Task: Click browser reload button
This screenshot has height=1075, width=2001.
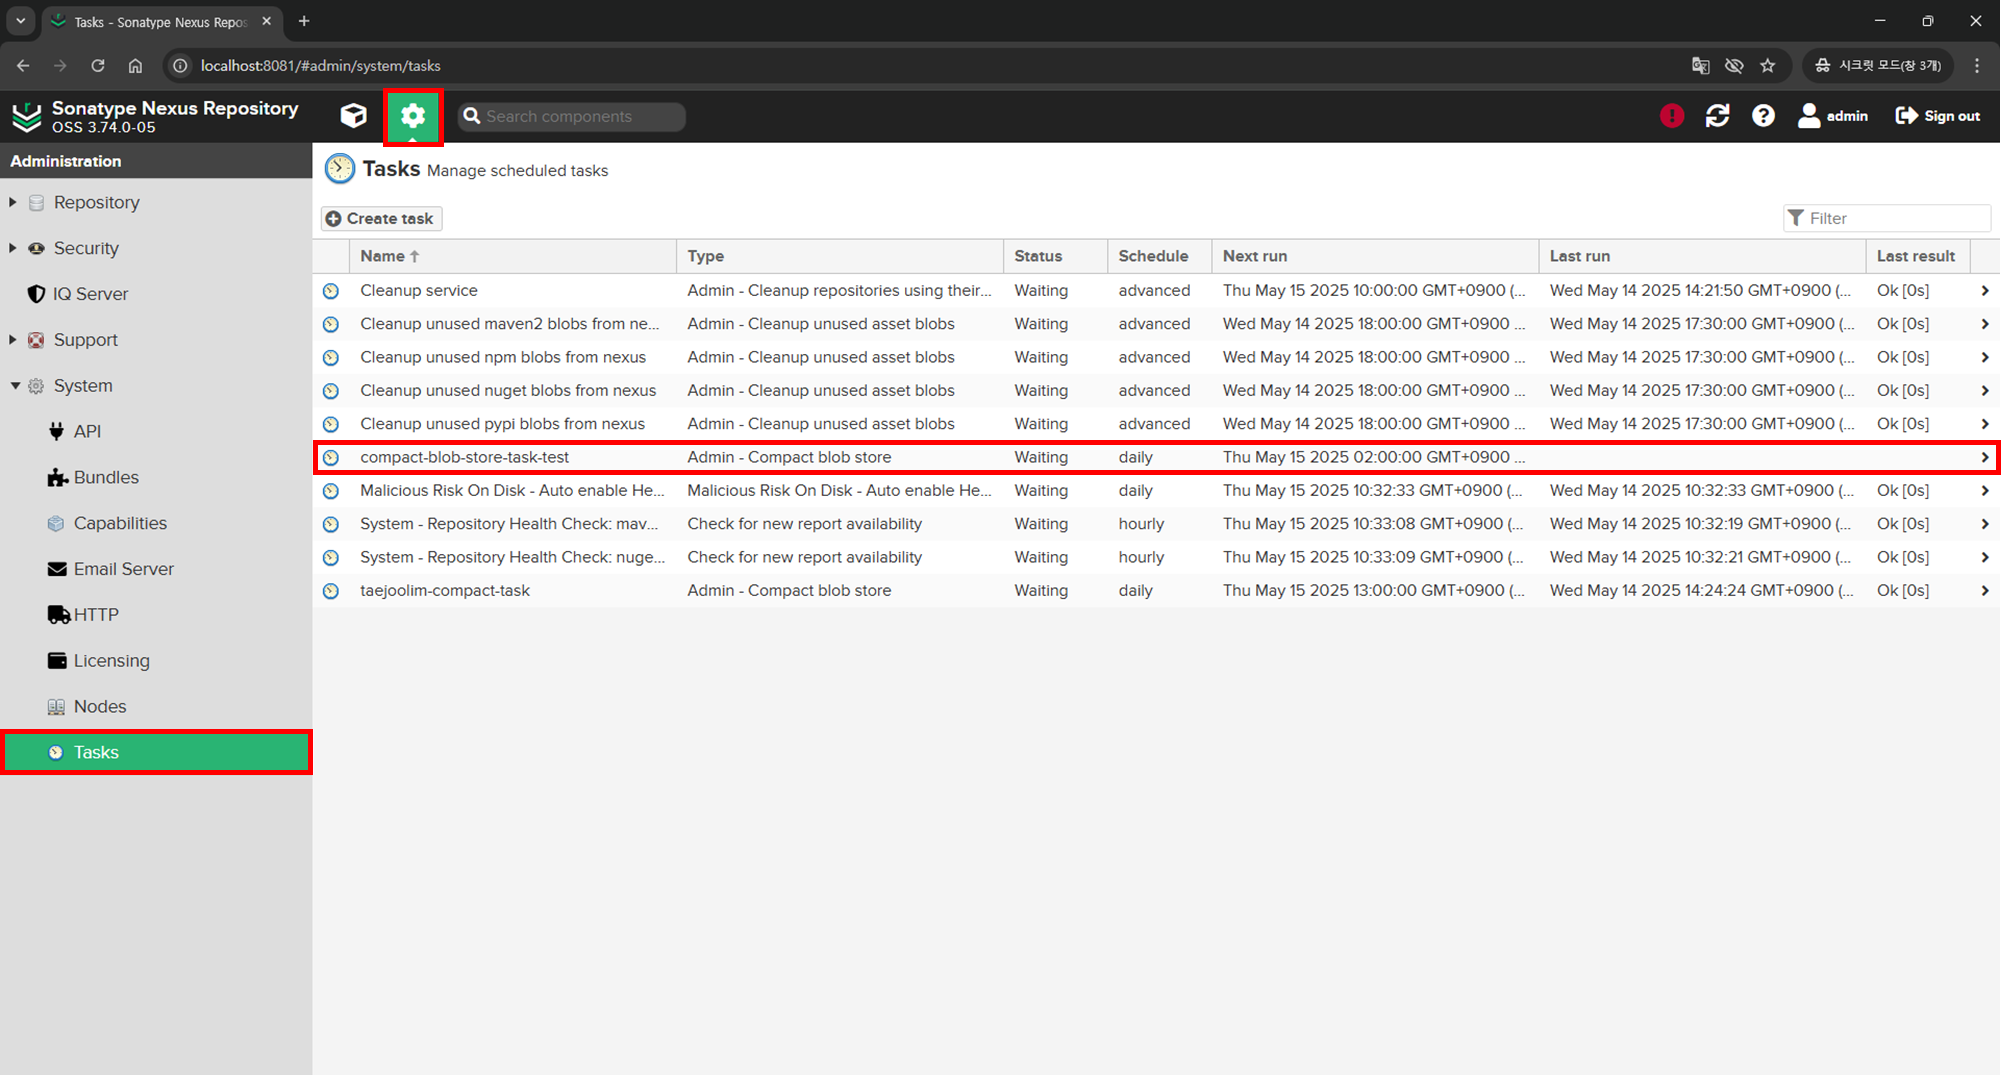Action: [98, 66]
